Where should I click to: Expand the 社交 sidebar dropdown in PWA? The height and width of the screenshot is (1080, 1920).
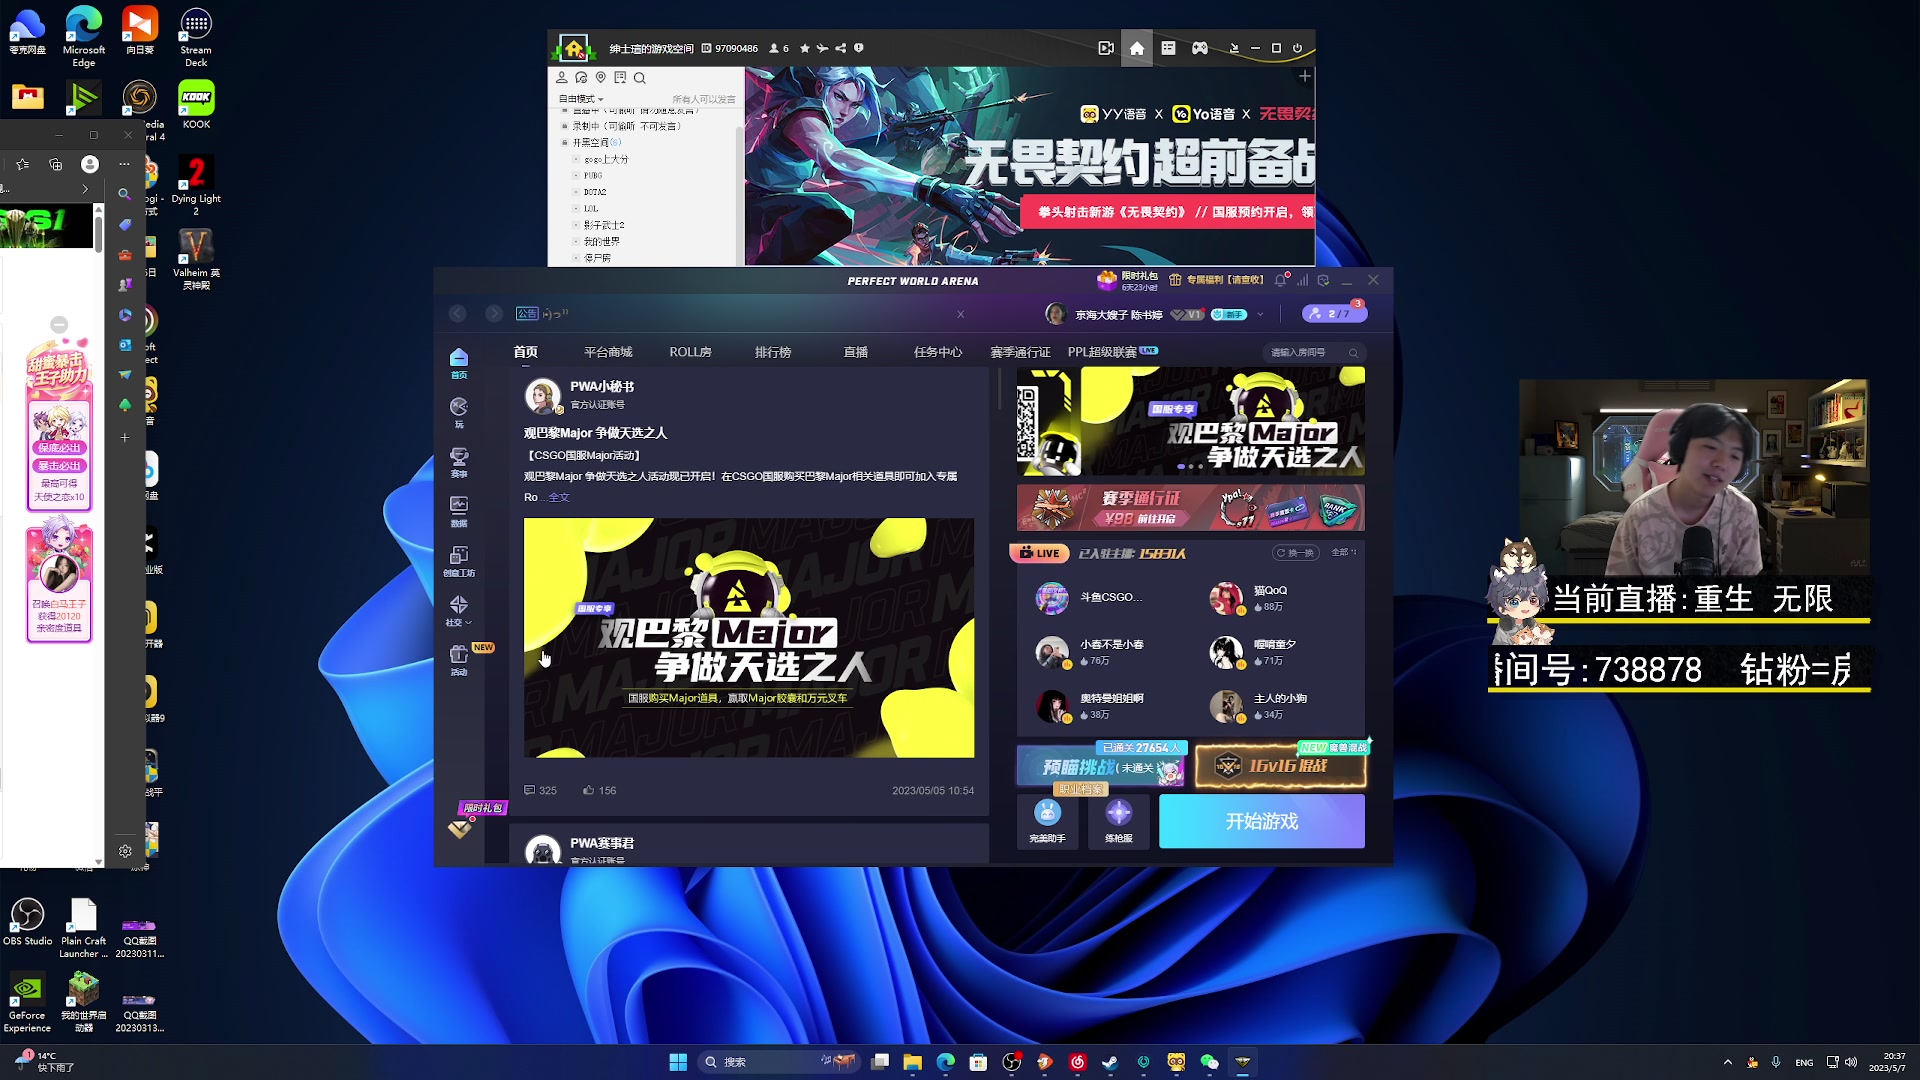pos(468,623)
